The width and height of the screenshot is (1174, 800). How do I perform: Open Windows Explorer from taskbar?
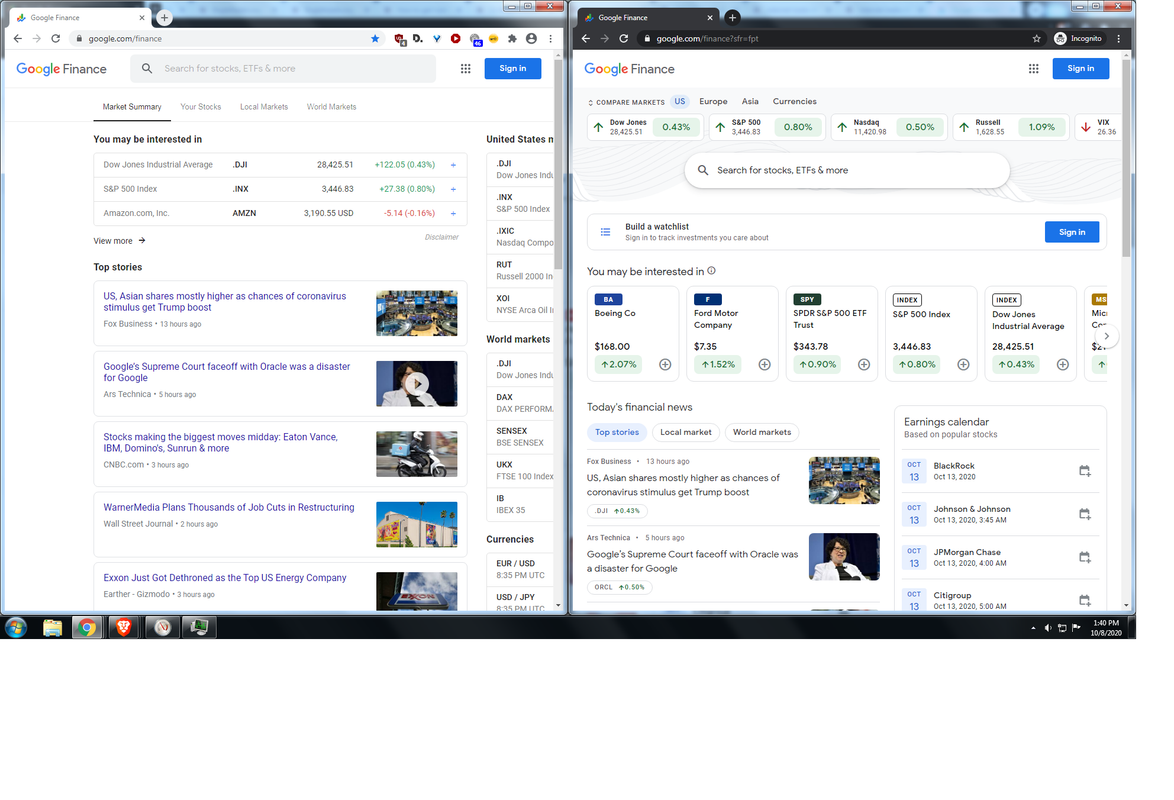52,627
